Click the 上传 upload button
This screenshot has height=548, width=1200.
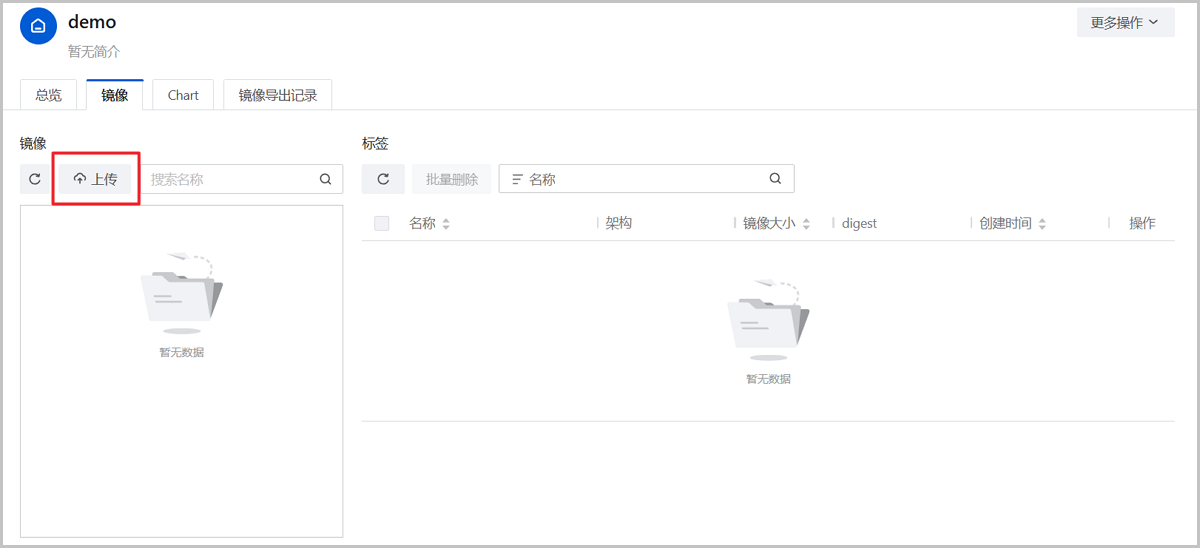pyautogui.click(x=95, y=179)
